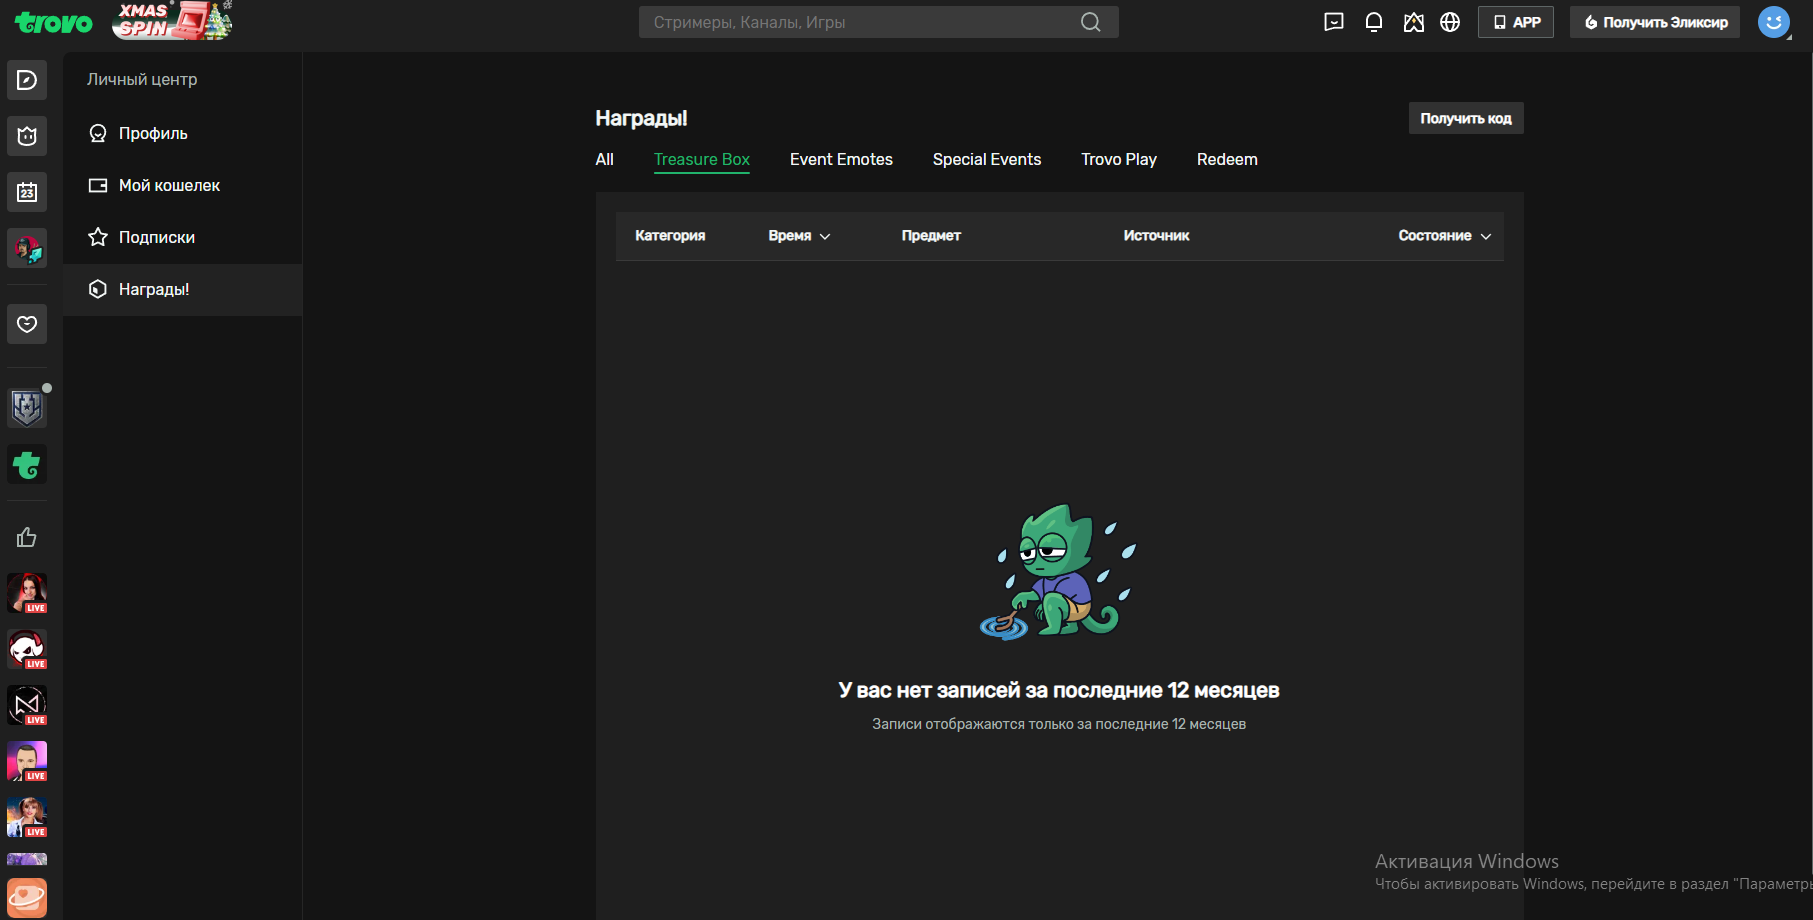The width and height of the screenshot is (1813, 920).
Task: Open Мой кошелек in the sidebar
Action: point(169,186)
